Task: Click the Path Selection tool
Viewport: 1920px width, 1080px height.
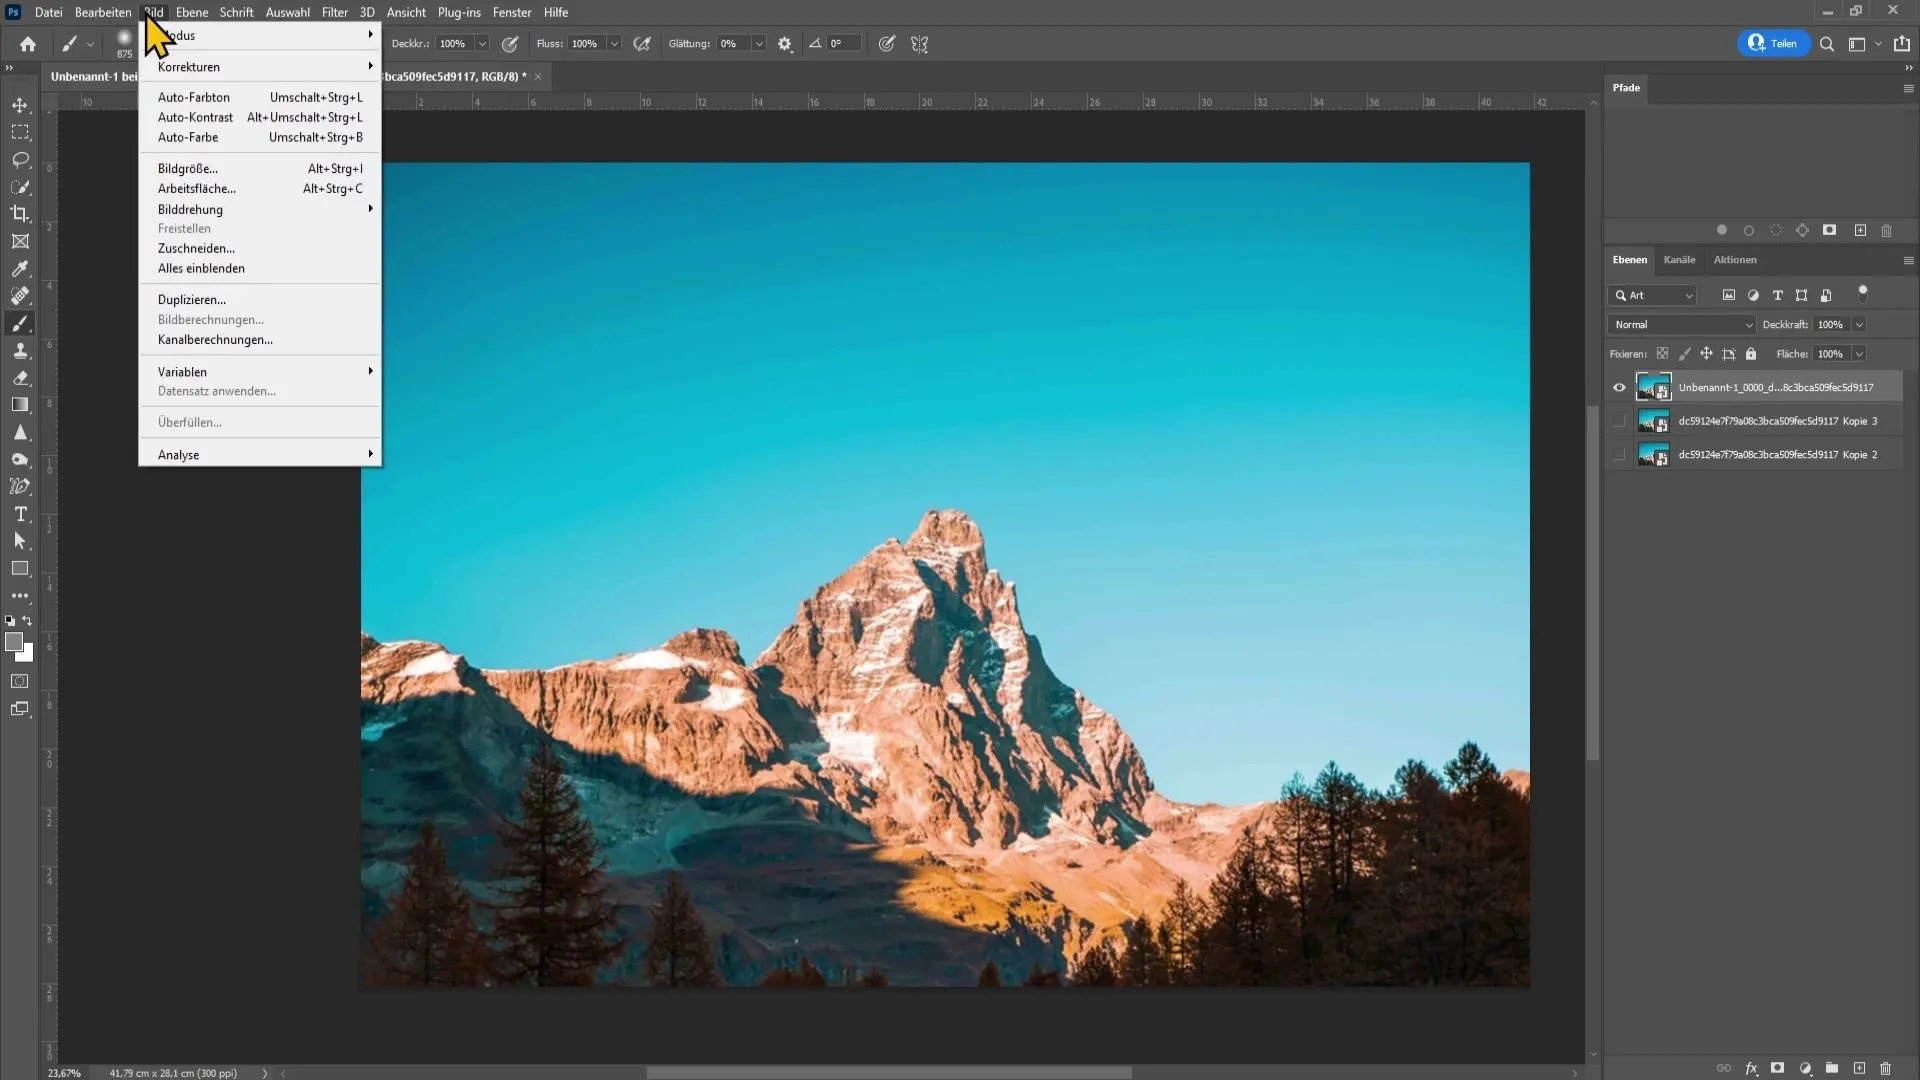Action: pyautogui.click(x=20, y=542)
